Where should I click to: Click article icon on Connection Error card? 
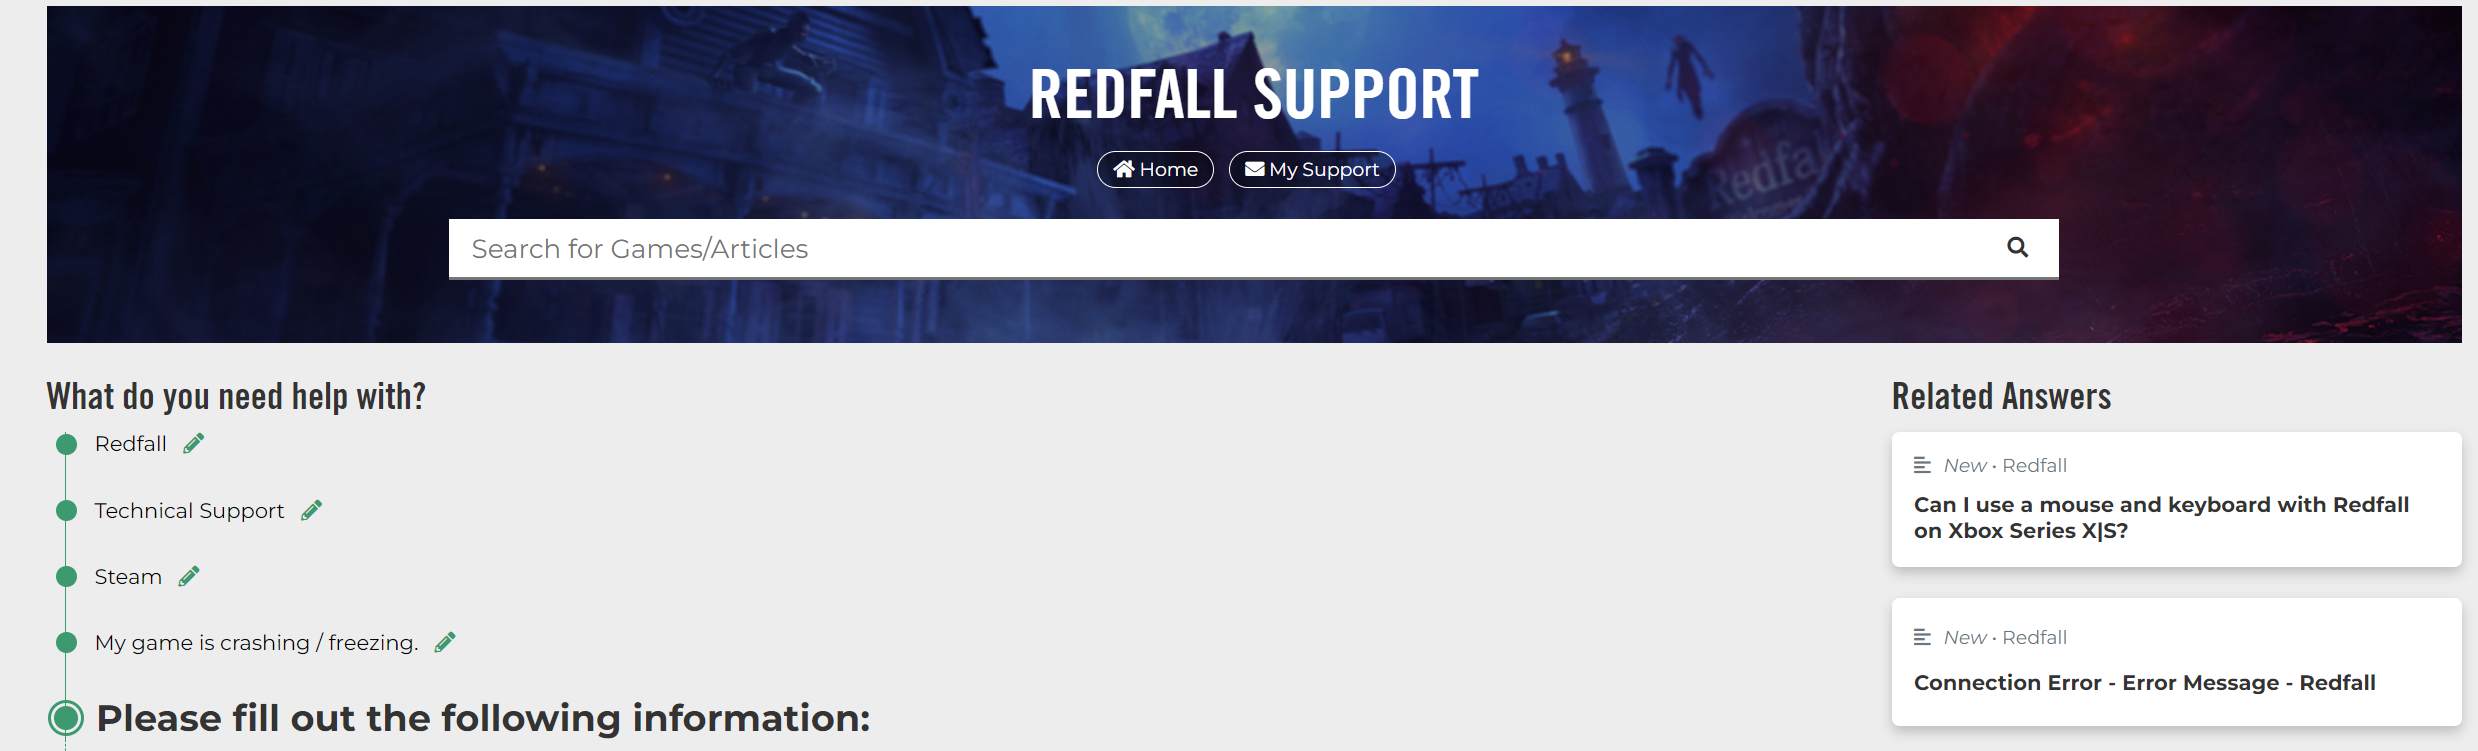[x=1922, y=637]
